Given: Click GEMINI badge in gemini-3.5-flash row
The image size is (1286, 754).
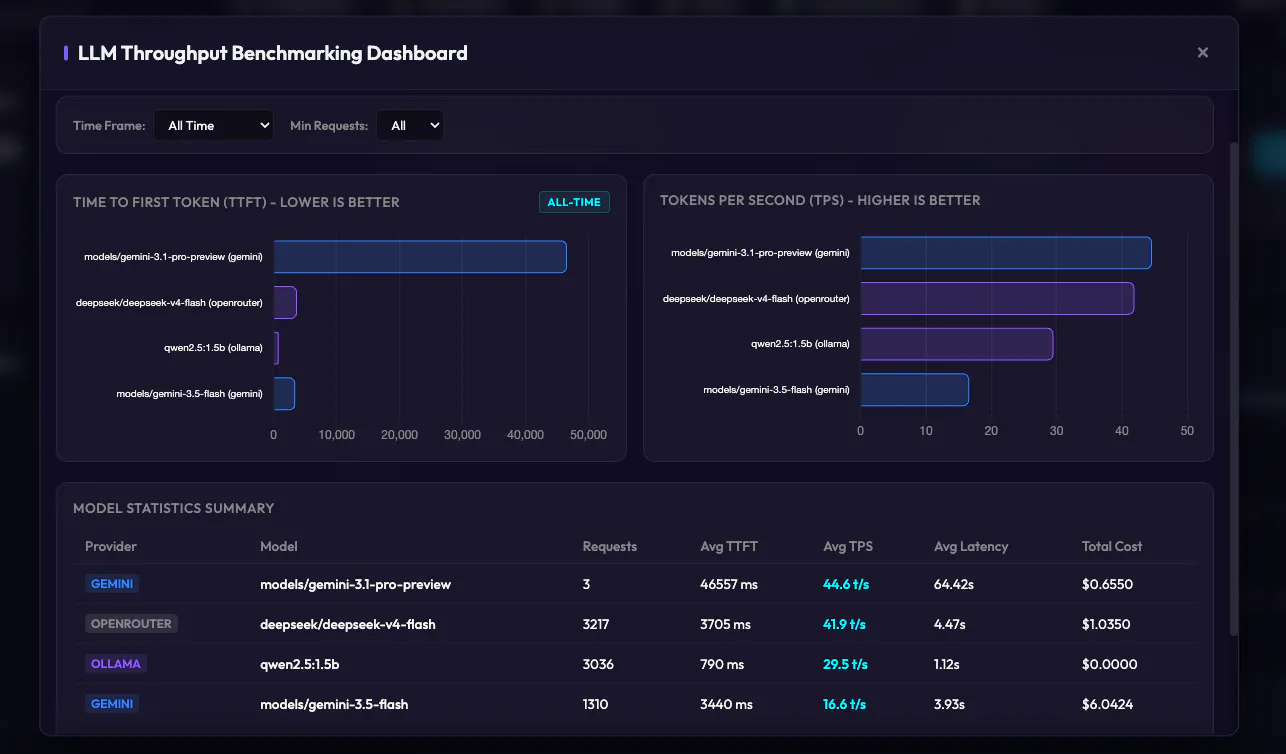Looking at the screenshot, I should pos(111,703).
